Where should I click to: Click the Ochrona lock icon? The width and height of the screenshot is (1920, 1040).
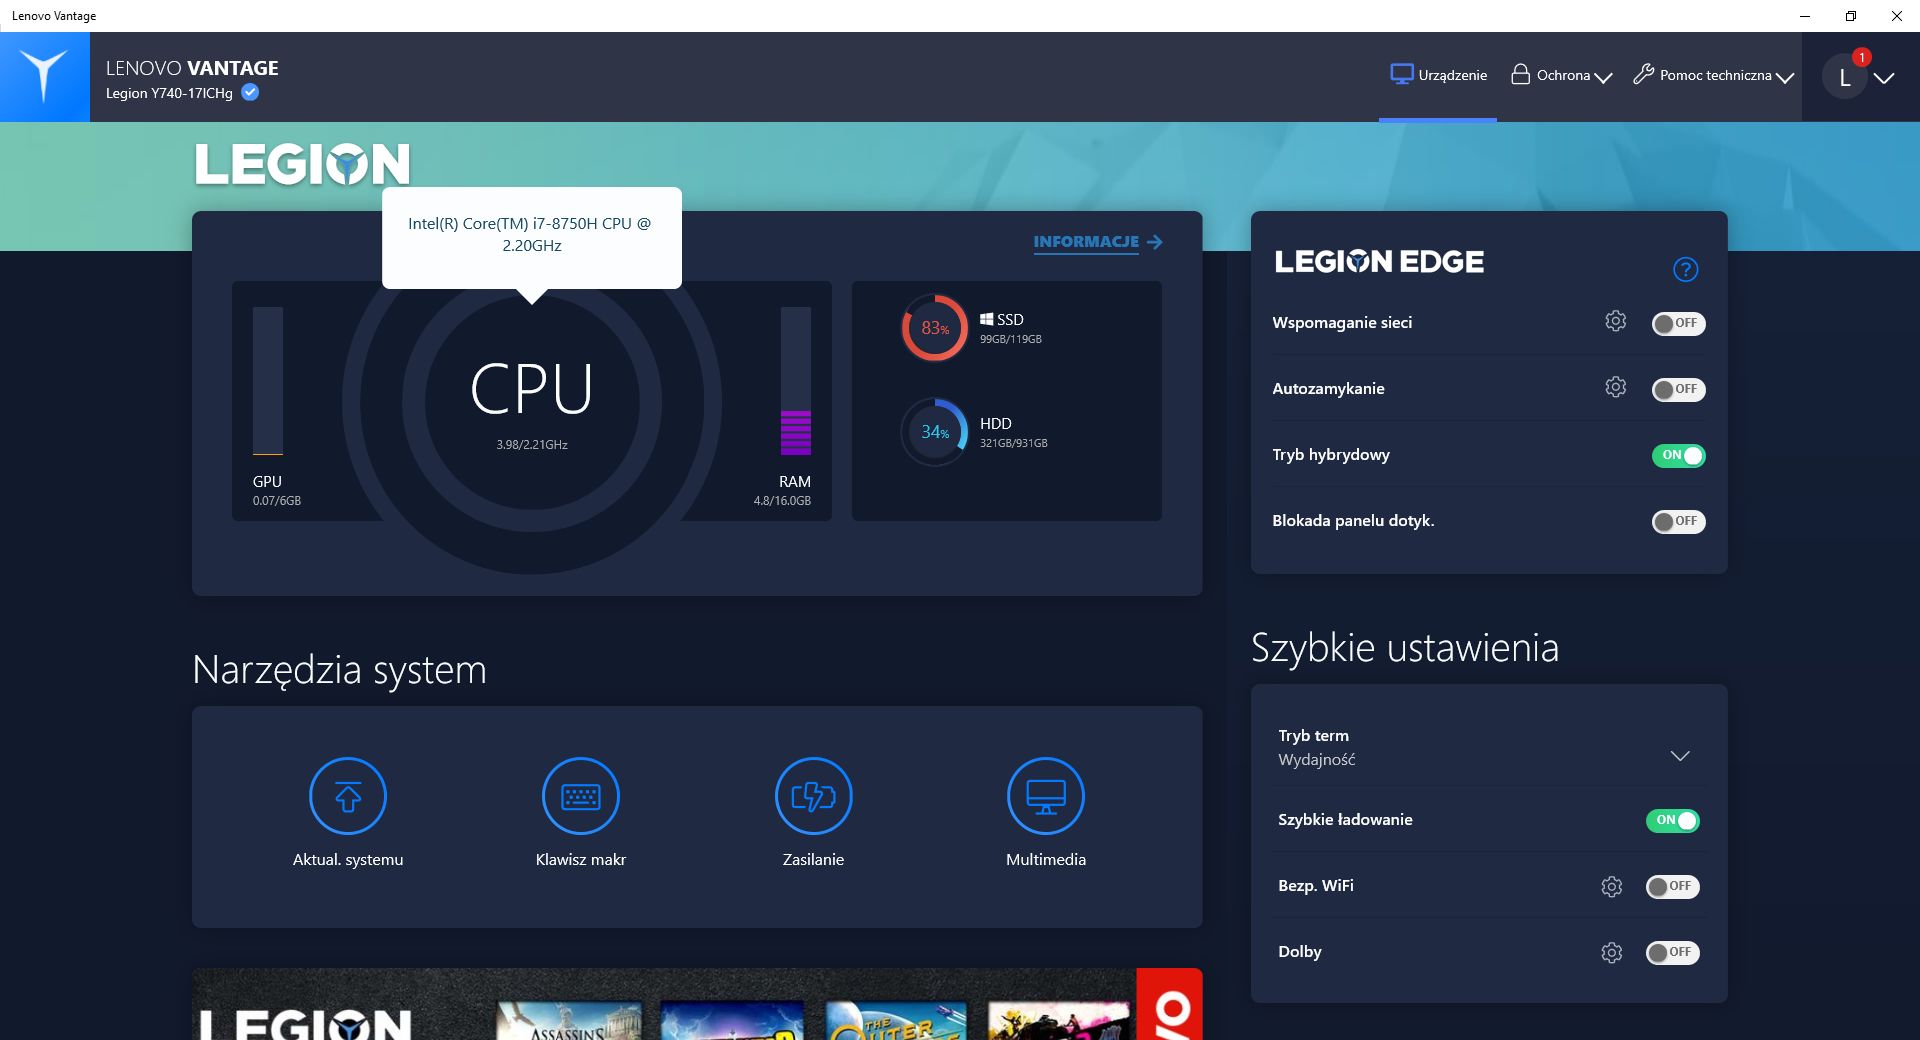pyautogui.click(x=1520, y=74)
